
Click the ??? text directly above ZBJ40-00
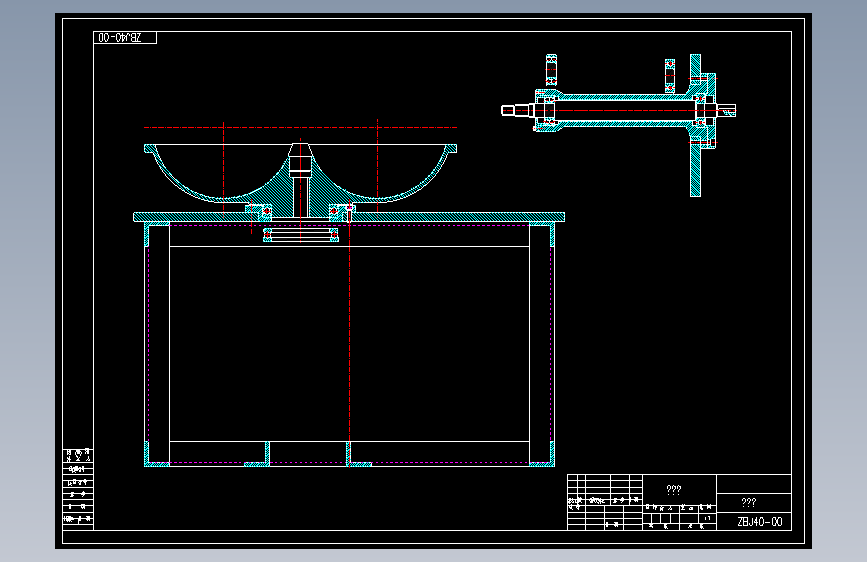coord(749,502)
